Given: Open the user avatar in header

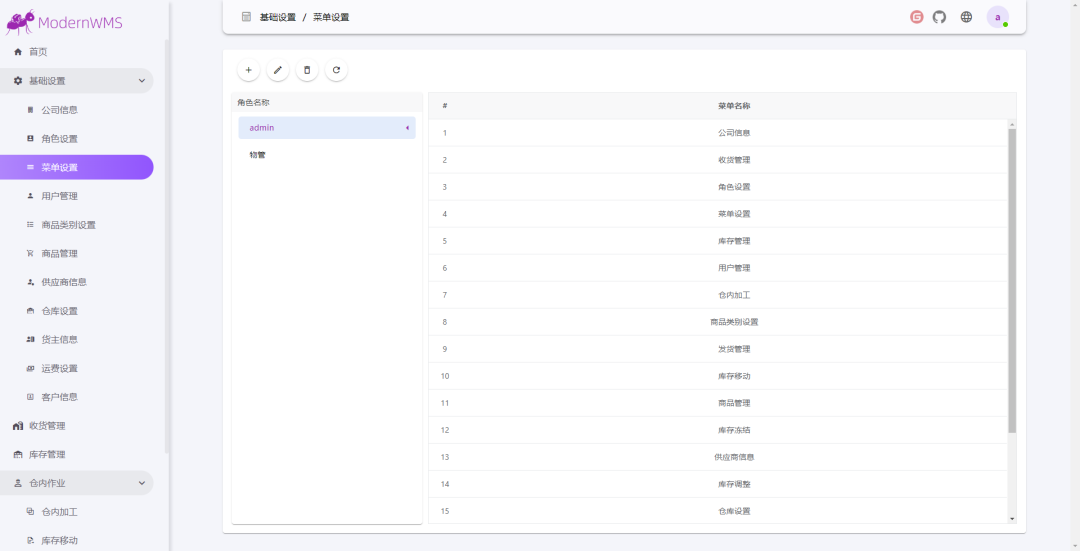Looking at the screenshot, I should click(x=997, y=17).
